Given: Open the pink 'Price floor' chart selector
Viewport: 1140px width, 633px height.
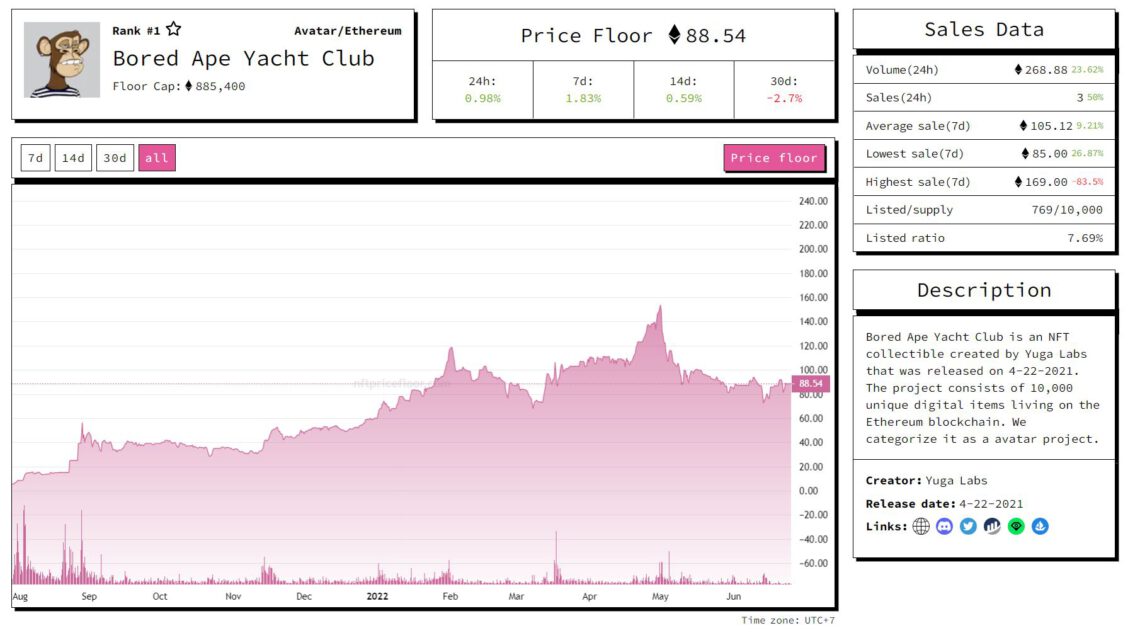Looking at the screenshot, I should pyautogui.click(x=773, y=158).
